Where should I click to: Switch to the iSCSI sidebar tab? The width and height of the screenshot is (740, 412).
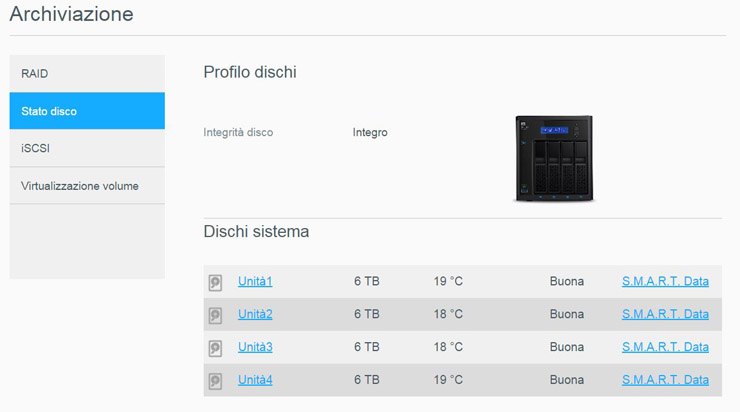click(x=87, y=148)
